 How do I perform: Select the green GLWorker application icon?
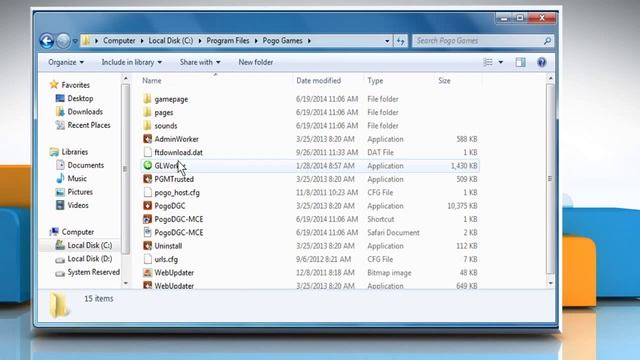click(x=147, y=166)
